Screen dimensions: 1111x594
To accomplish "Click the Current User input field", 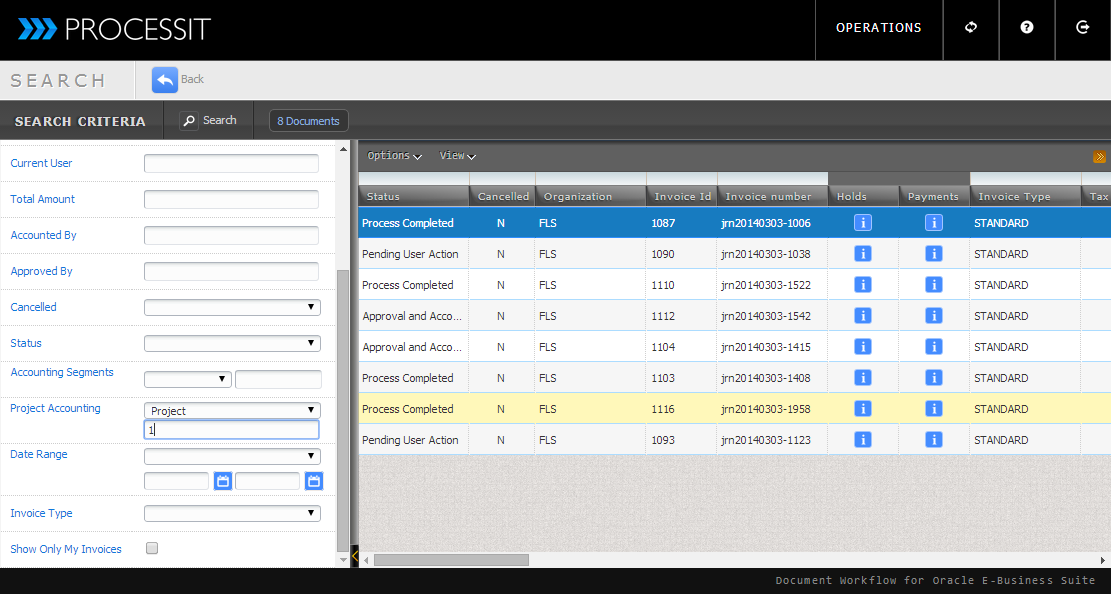I will [231, 163].
